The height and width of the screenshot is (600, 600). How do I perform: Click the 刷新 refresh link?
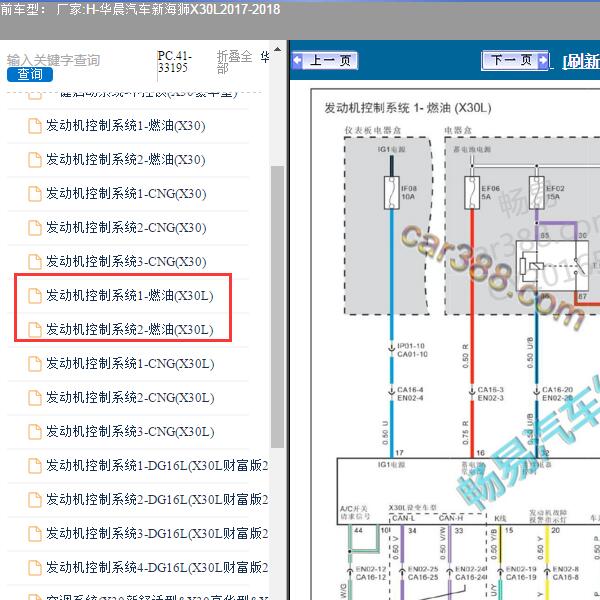[581, 61]
